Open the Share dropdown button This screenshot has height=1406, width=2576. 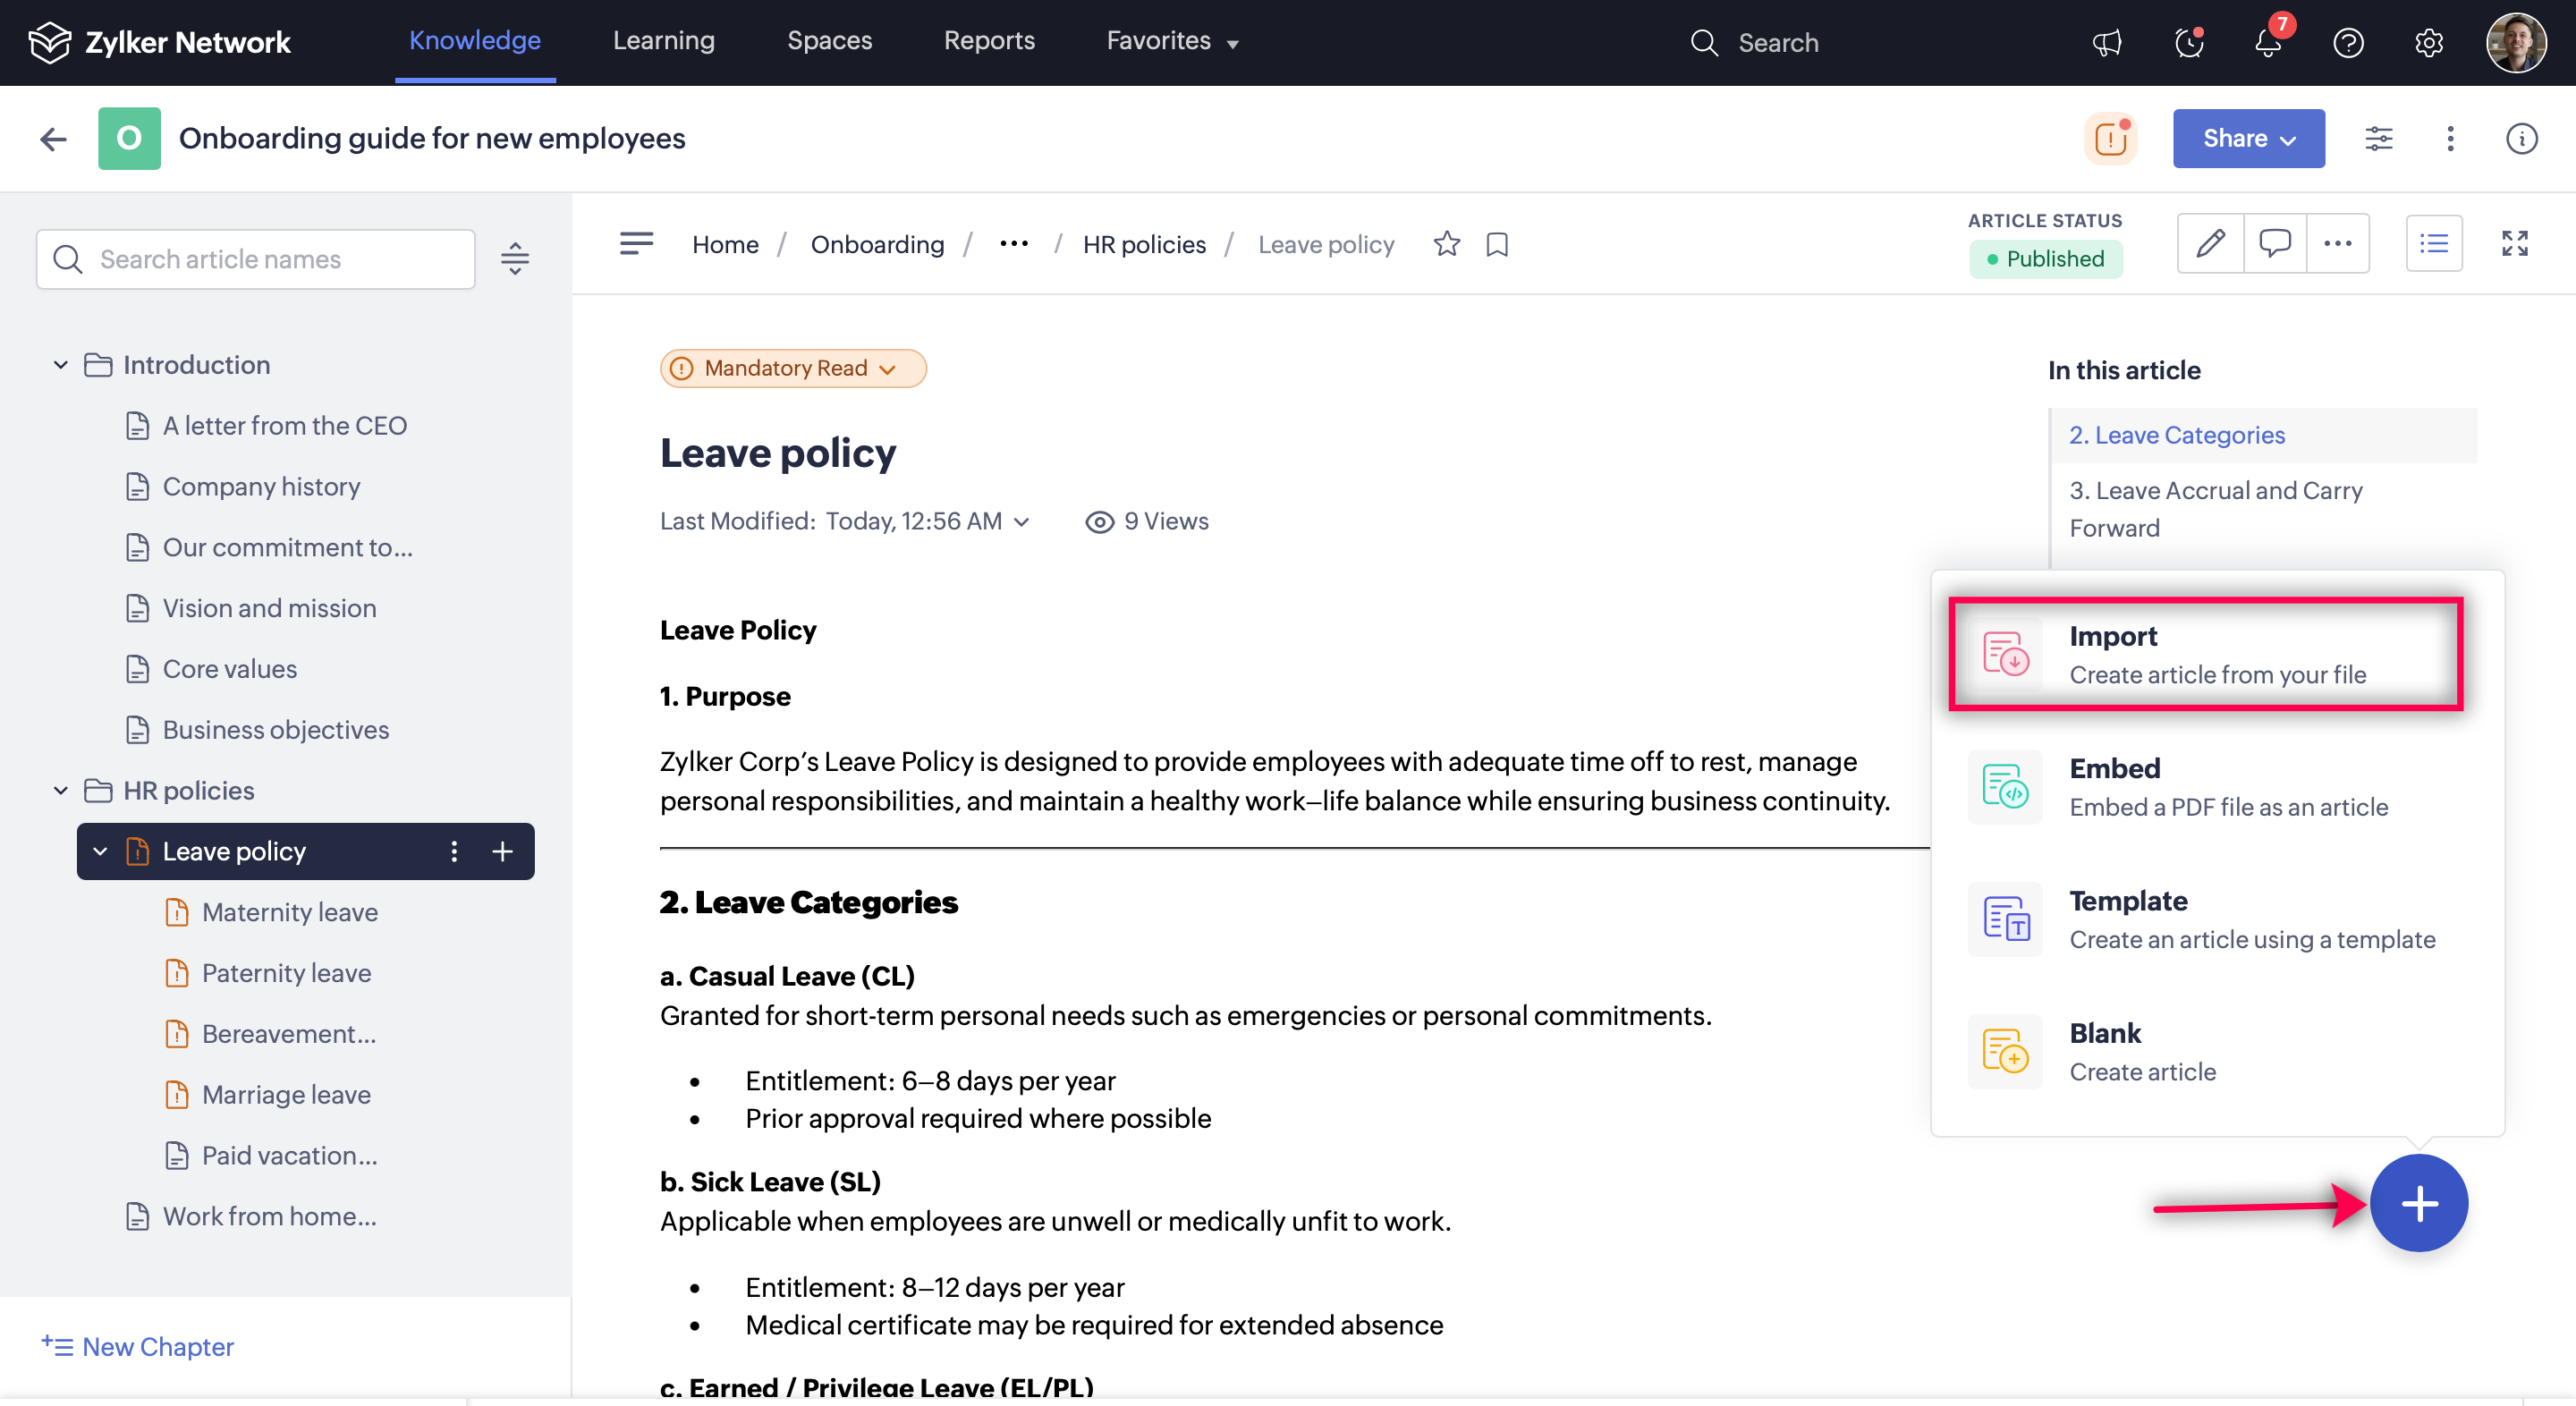(x=2248, y=138)
